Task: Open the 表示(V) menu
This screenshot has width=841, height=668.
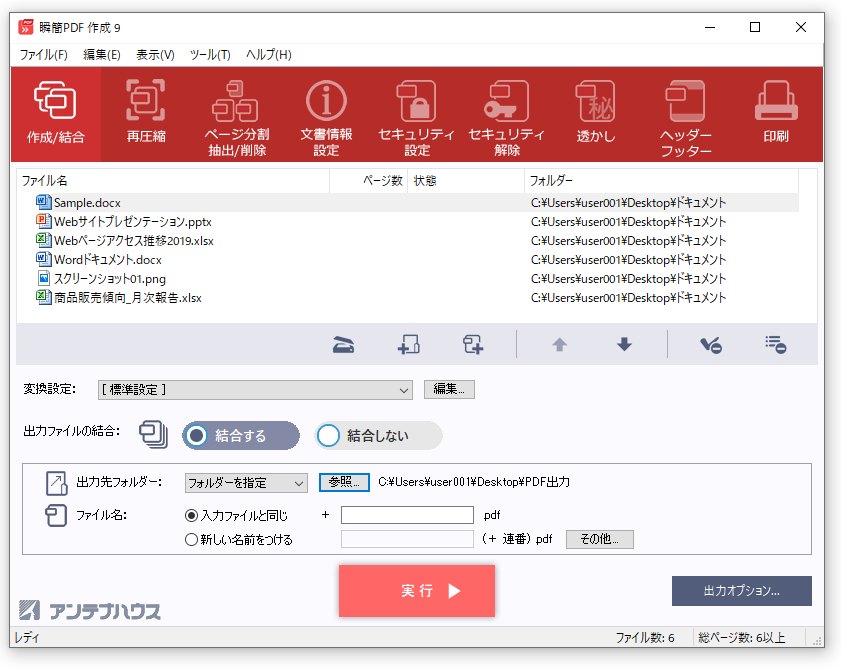Action: tap(155, 55)
